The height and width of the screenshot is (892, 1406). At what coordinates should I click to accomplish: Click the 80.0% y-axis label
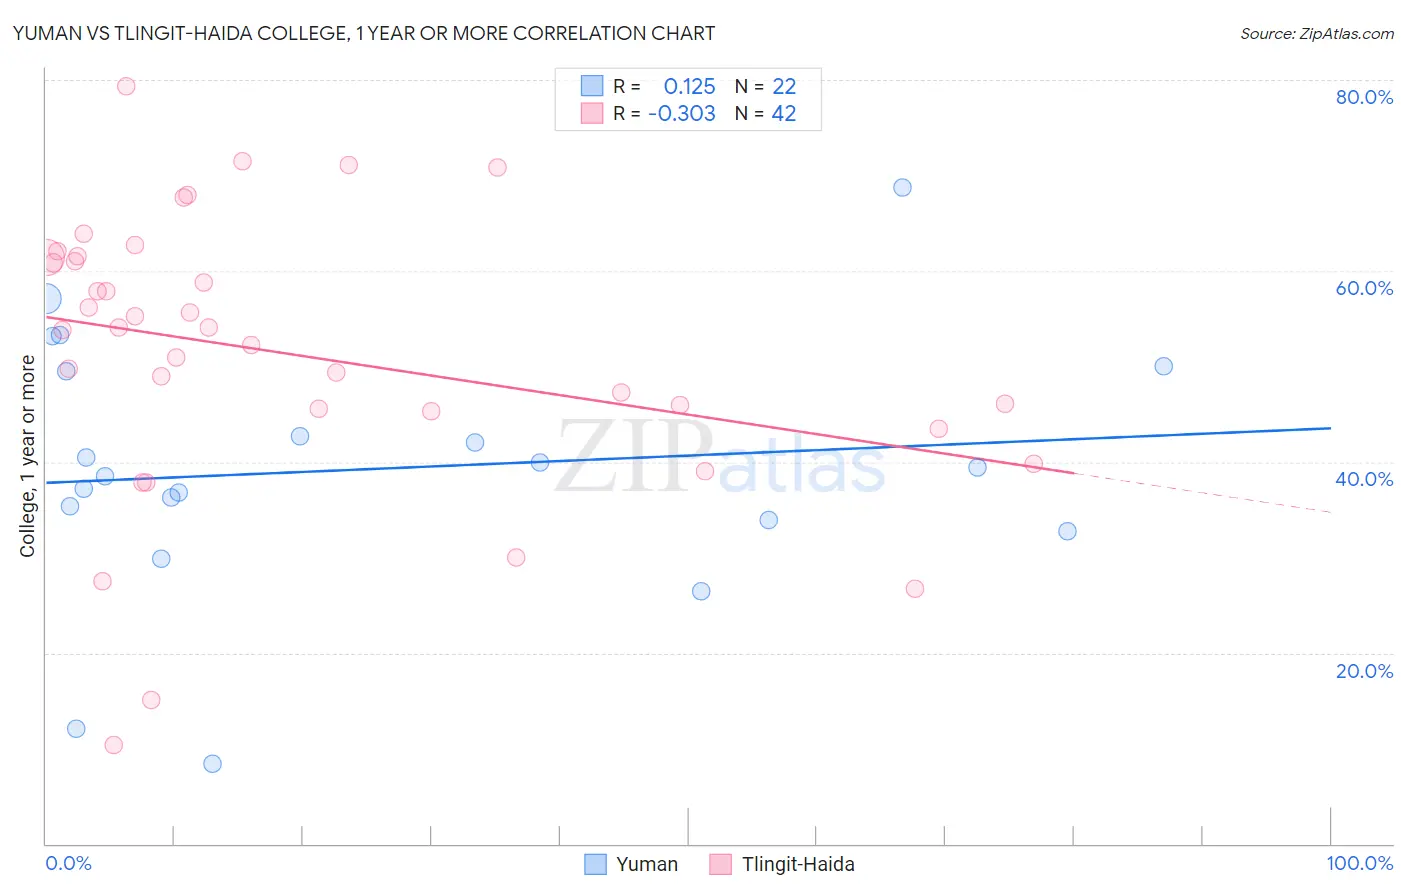tap(1364, 97)
